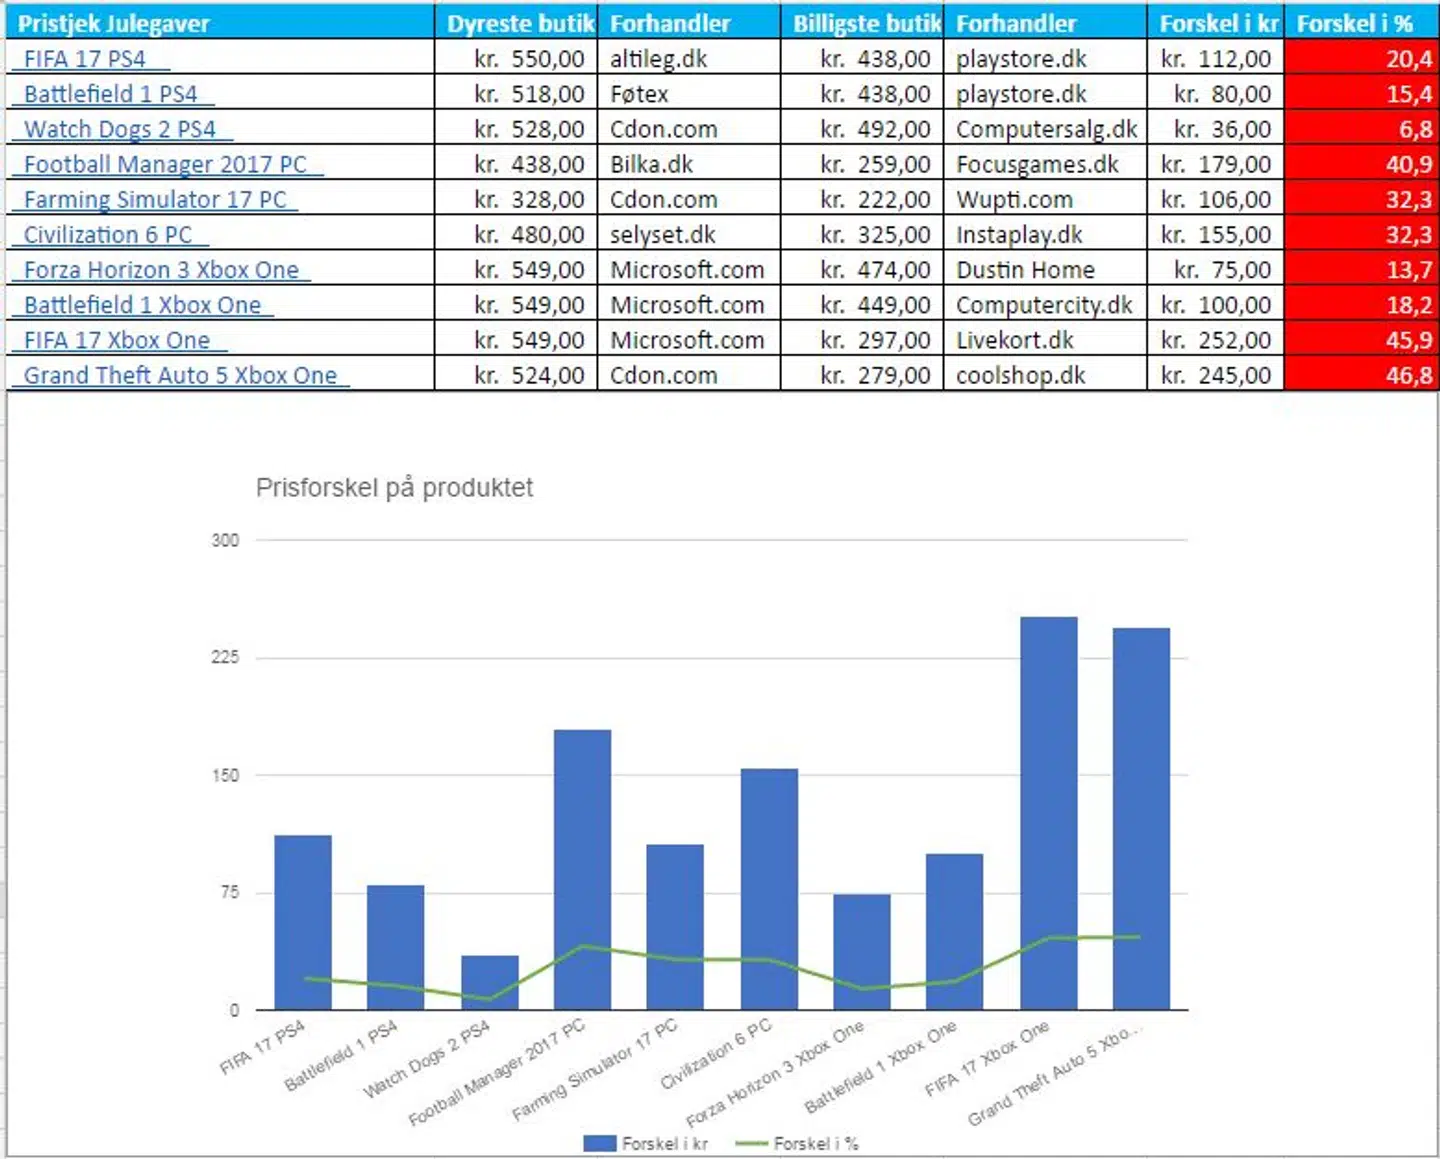Click Farming Simulator 17 PC table link

[x=155, y=199]
